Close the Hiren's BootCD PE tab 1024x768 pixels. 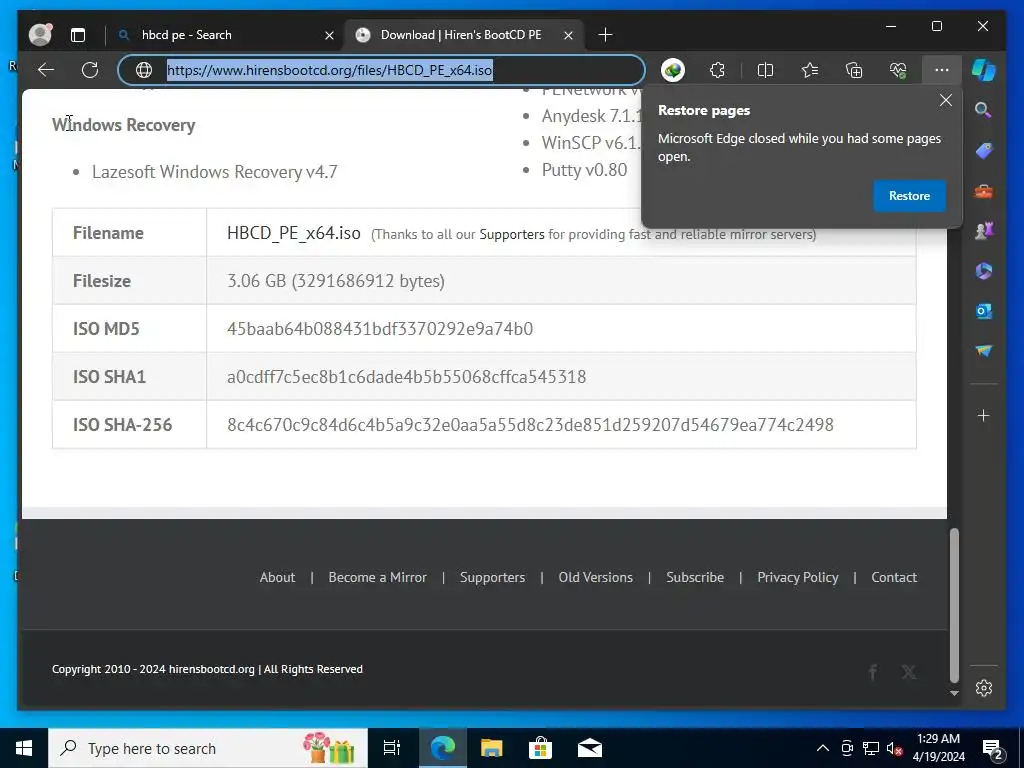(x=568, y=35)
